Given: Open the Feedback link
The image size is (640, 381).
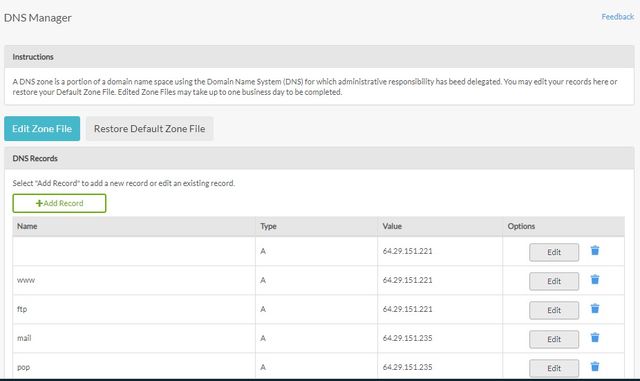Looking at the screenshot, I should coord(618,17).
